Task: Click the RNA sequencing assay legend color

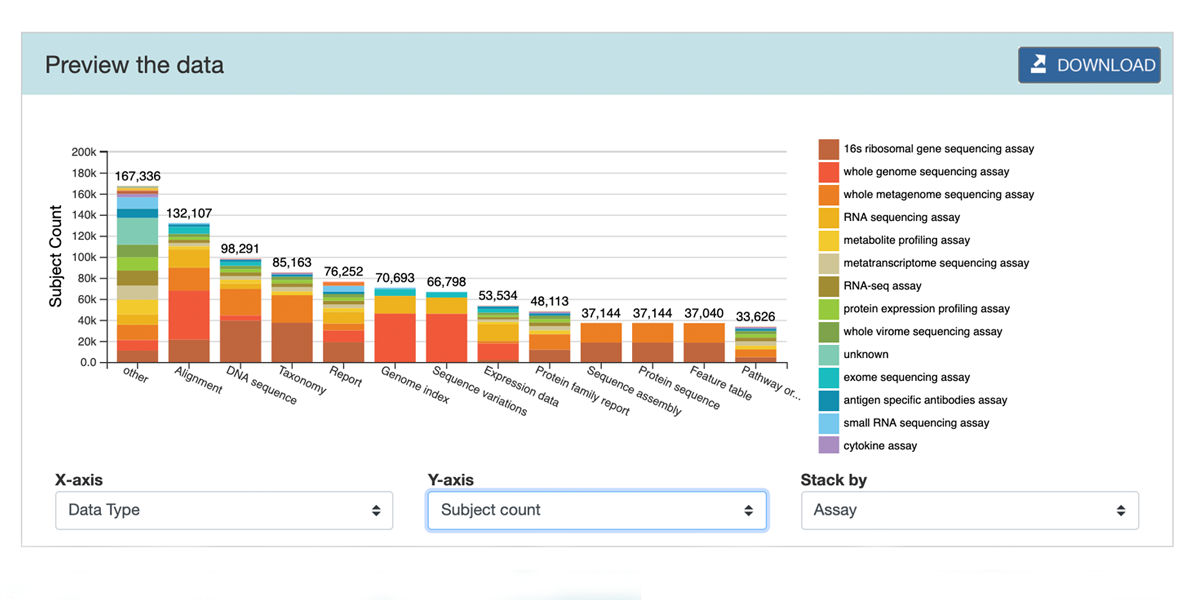Action: coord(828,218)
